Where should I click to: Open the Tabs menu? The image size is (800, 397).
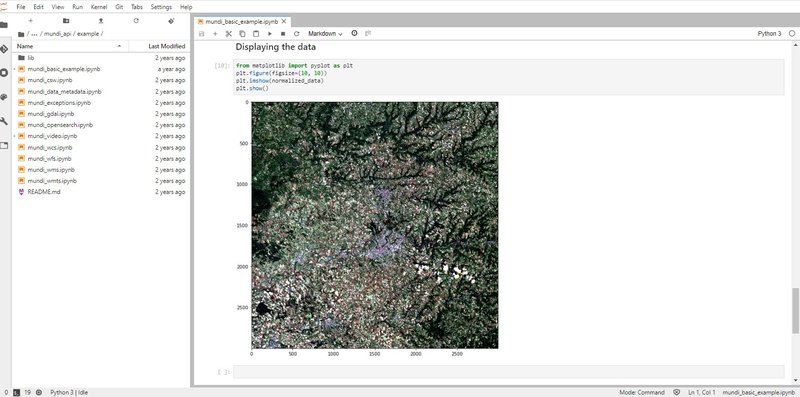click(x=137, y=7)
